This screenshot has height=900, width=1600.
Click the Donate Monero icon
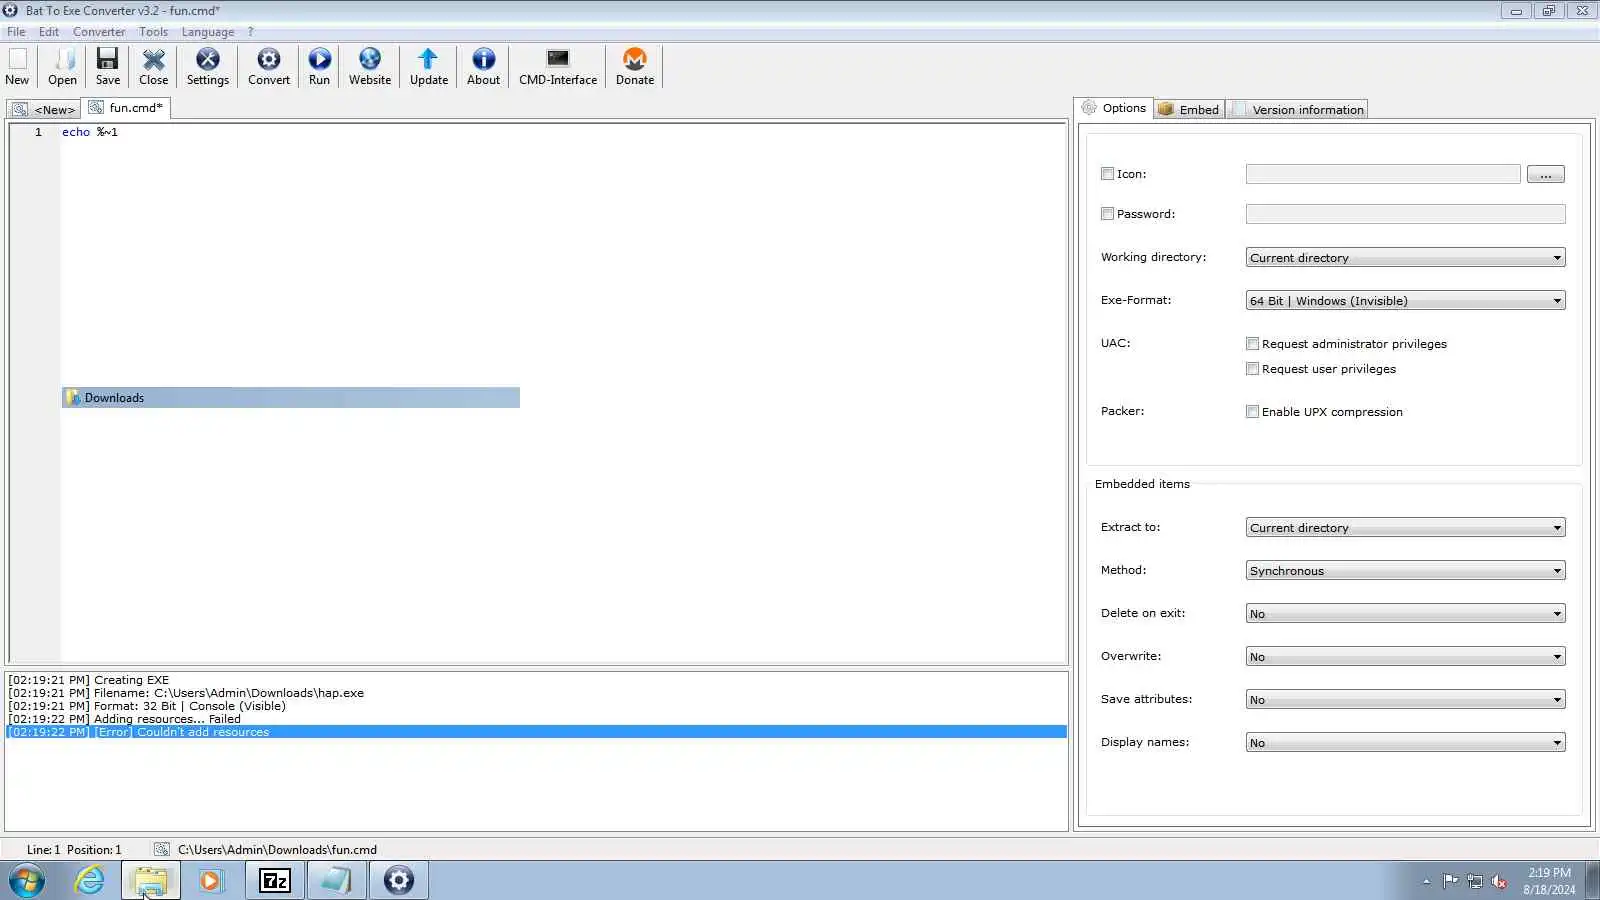pyautogui.click(x=635, y=67)
